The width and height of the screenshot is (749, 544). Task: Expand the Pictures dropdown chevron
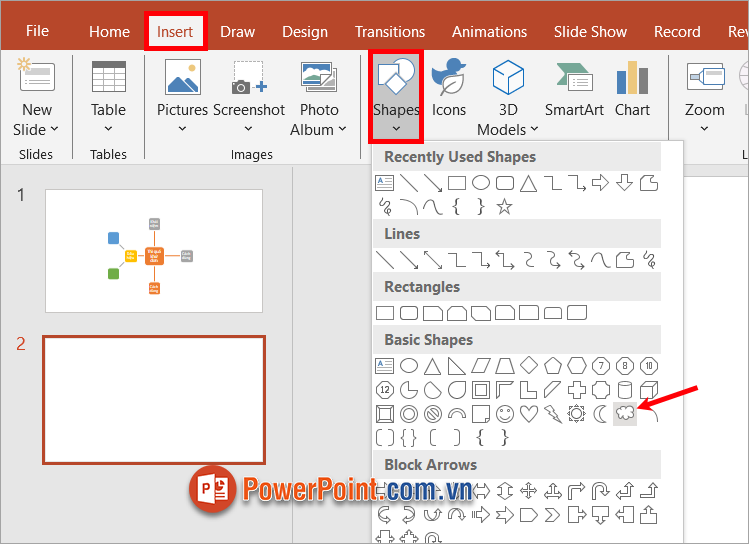182,128
